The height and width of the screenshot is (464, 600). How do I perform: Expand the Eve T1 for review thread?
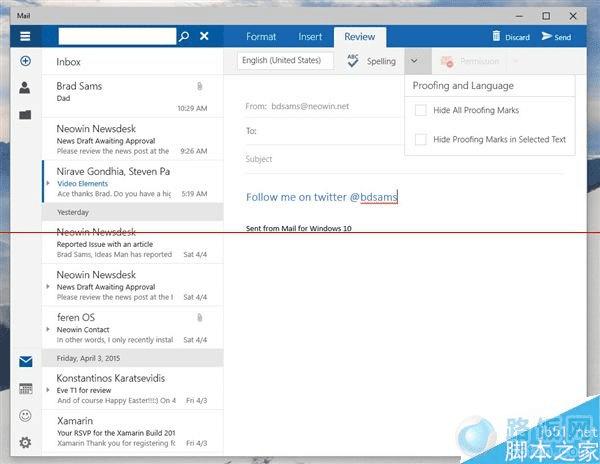[x=48, y=390]
